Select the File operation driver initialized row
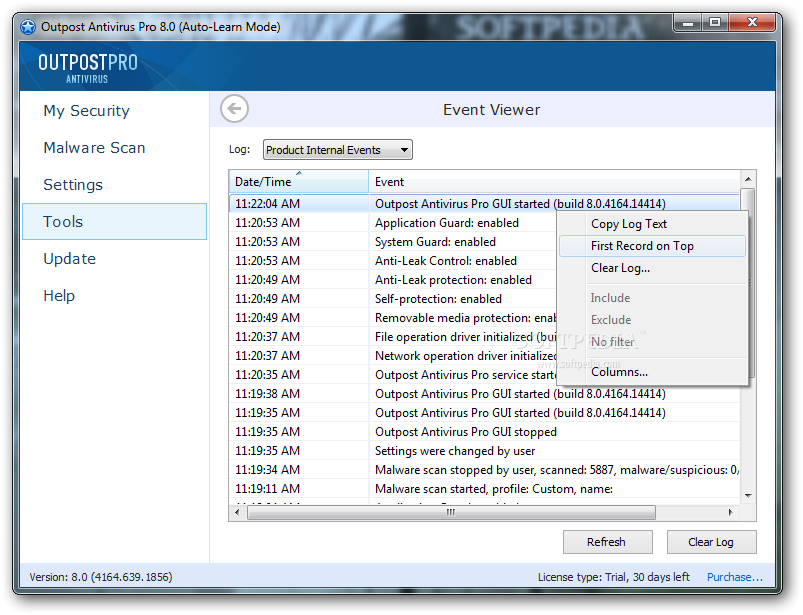The image size is (803, 615). point(393,336)
